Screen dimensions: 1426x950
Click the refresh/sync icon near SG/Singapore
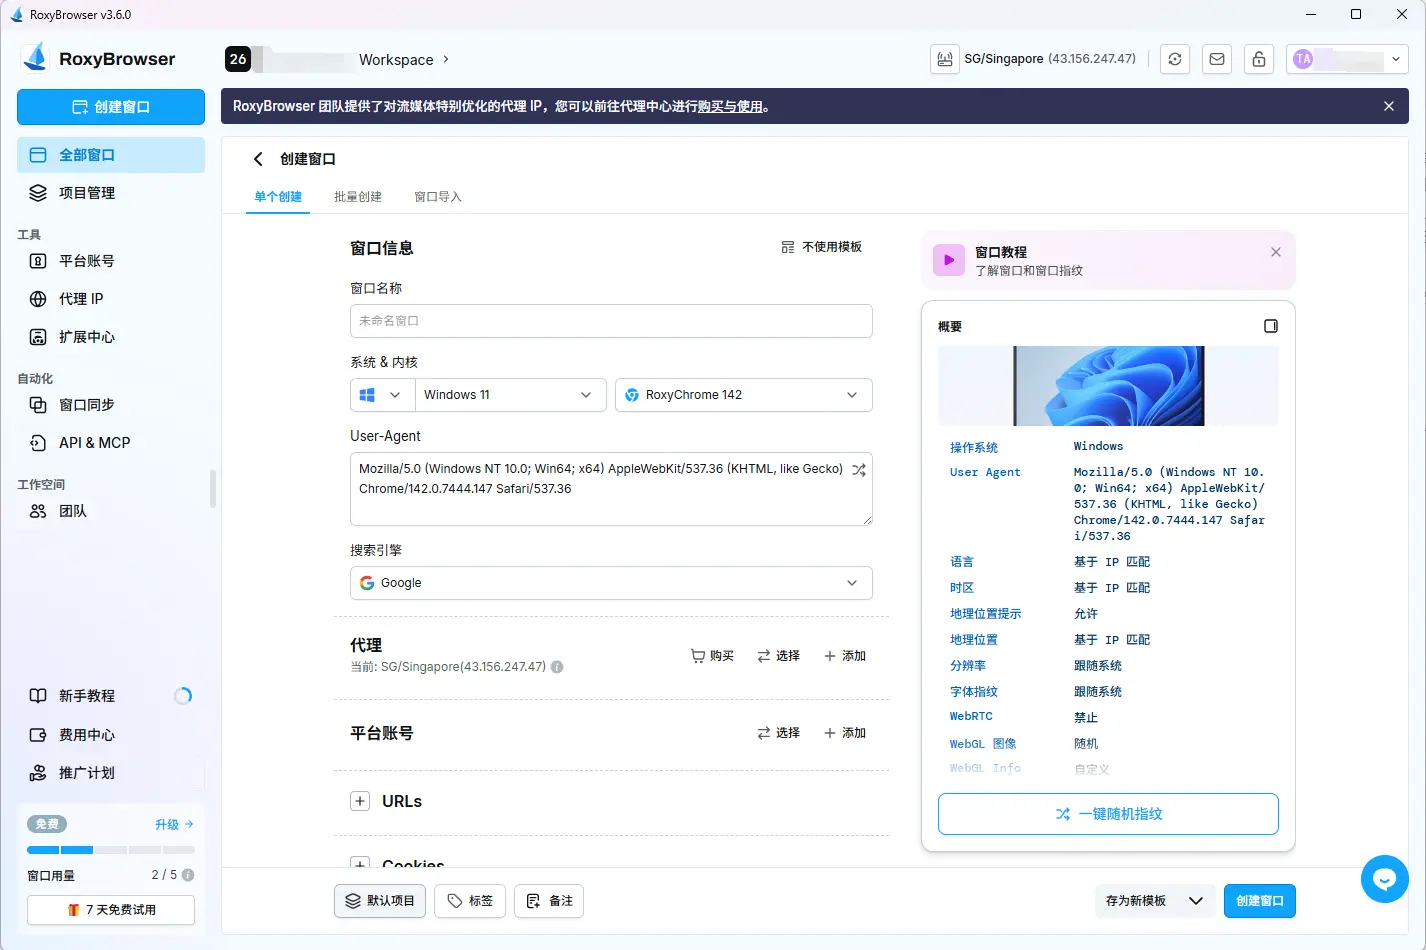coord(1174,59)
